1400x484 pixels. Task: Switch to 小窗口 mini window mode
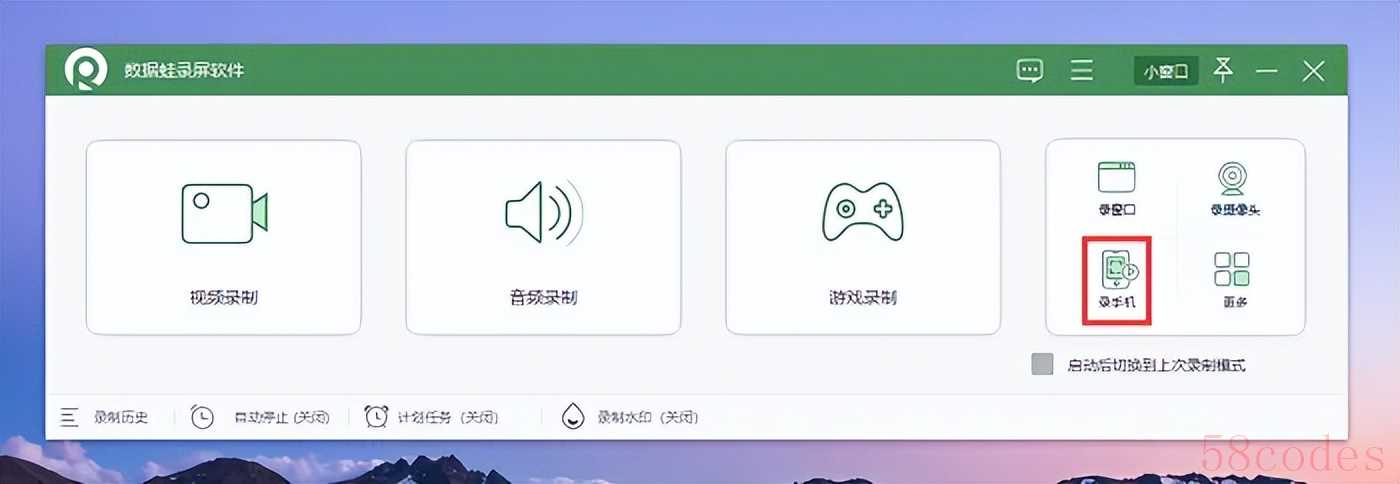[x=1166, y=71]
